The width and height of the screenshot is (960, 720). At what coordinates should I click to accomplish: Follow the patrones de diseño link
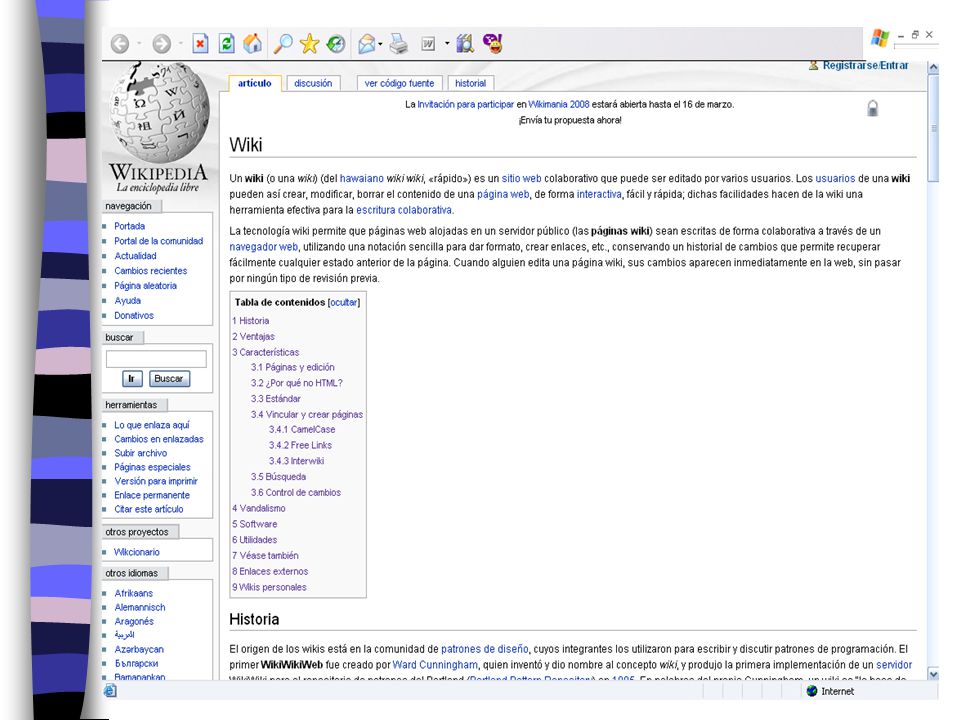484,649
